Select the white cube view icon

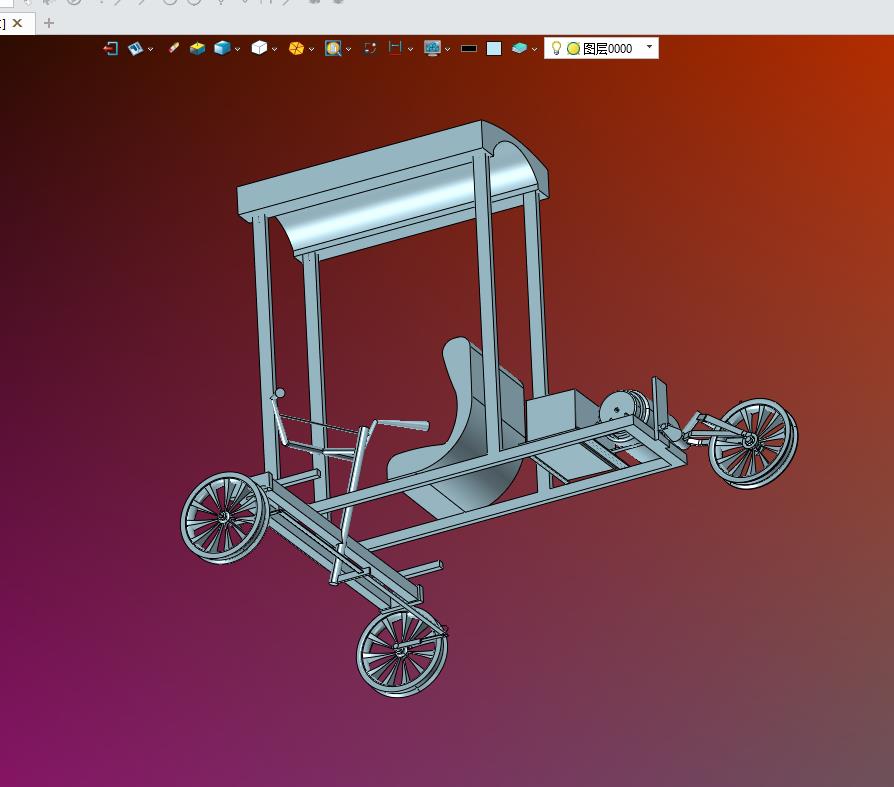pos(259,48)
